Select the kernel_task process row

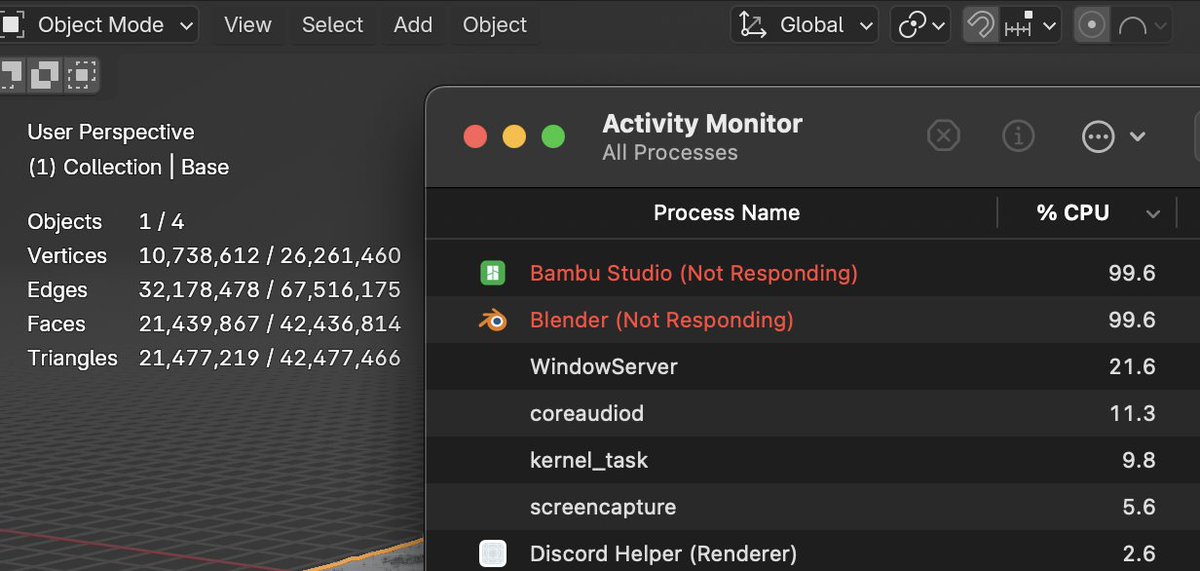coord(813,460)
